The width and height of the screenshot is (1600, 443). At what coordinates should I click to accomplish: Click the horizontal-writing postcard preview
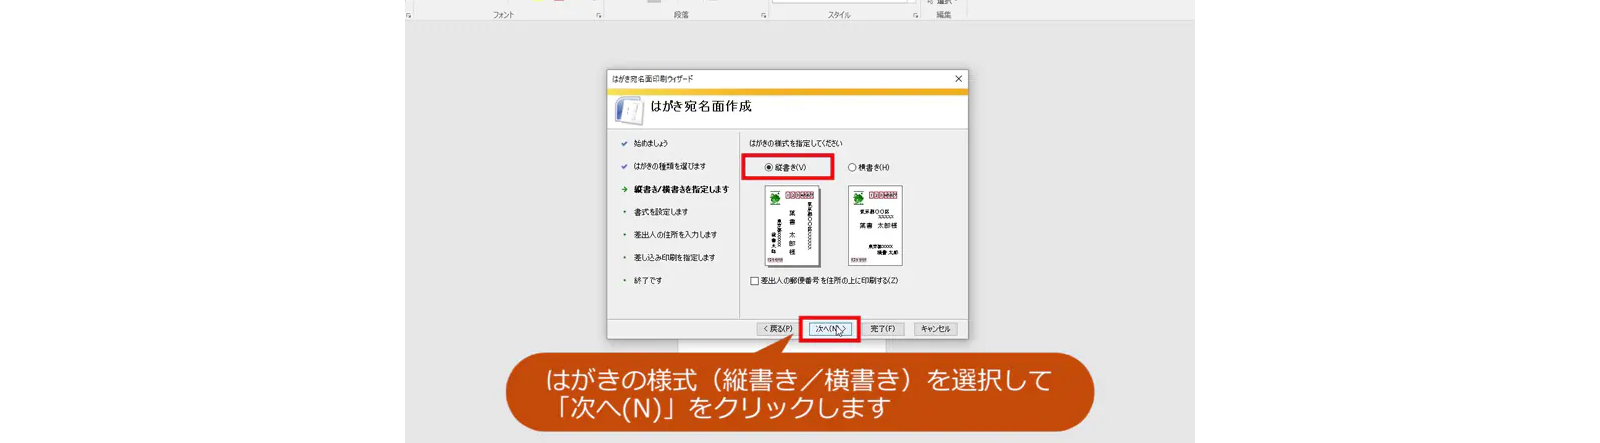[875, 226]
